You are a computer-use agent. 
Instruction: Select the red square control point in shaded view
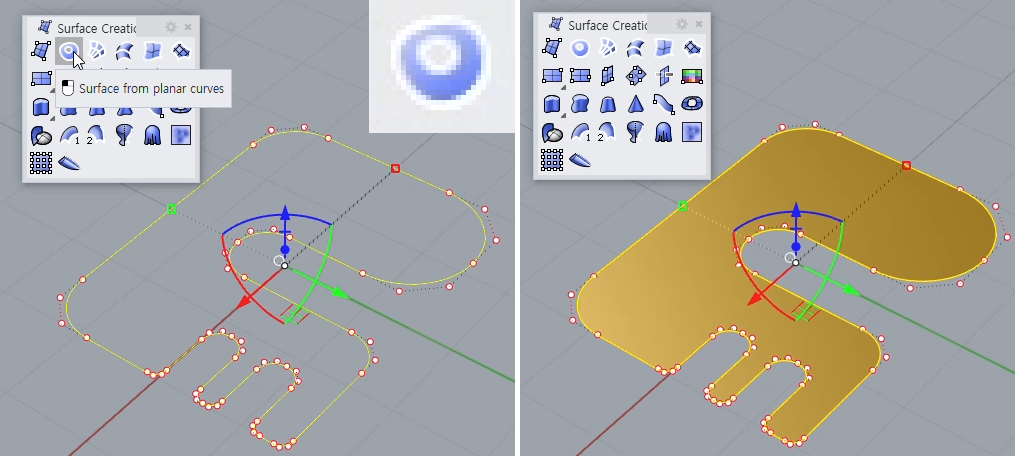[x=906, y=166]
